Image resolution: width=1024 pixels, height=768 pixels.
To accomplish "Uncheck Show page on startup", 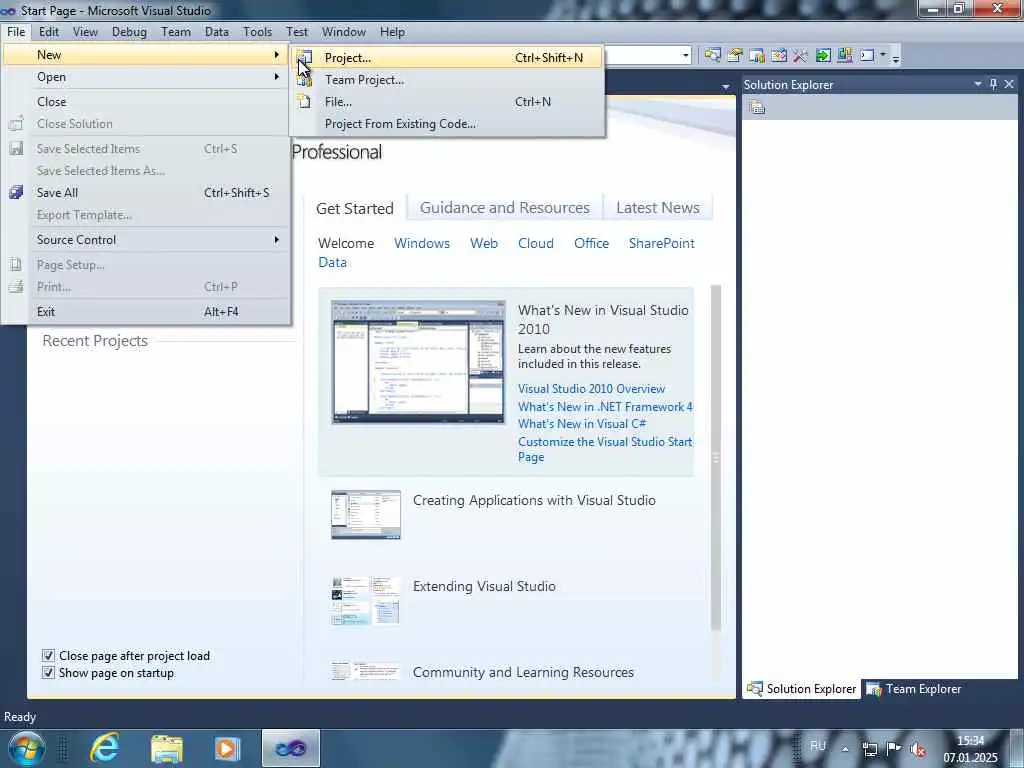I will 48,673.
